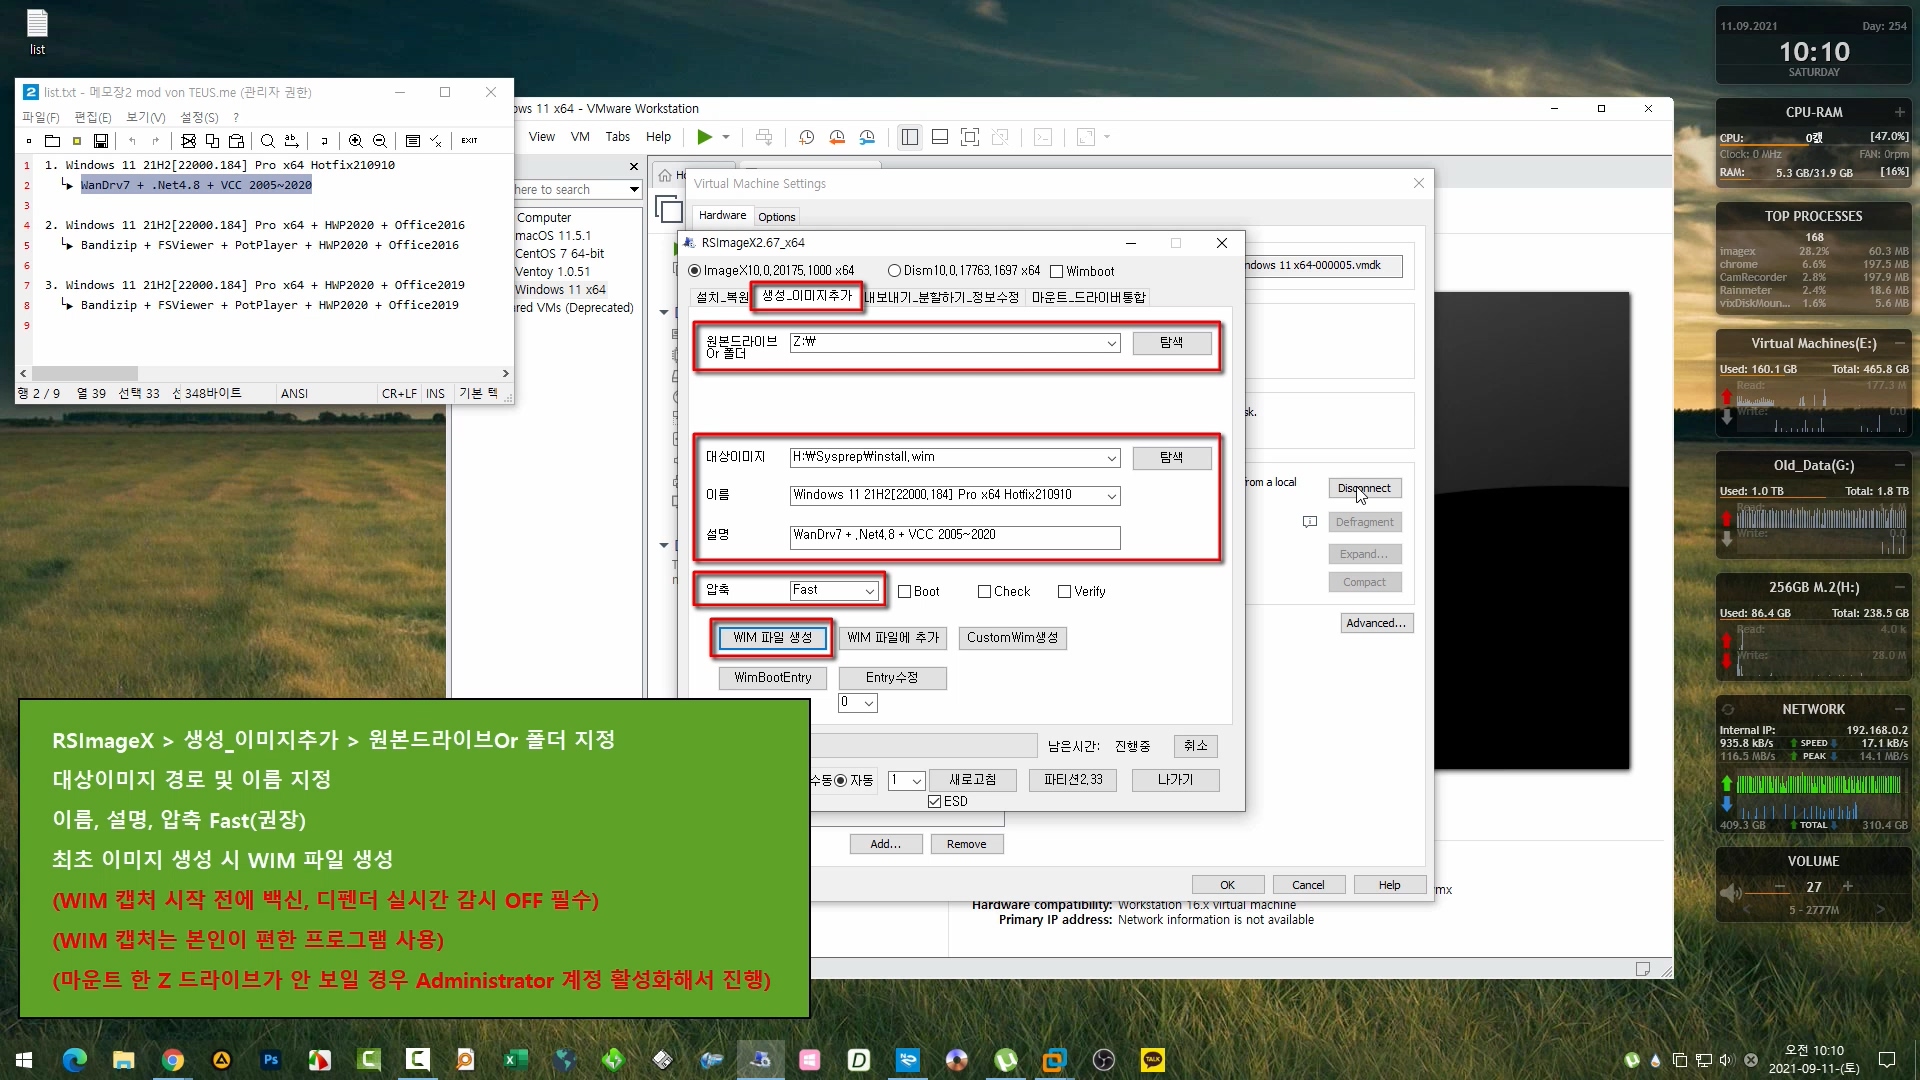Open the VM menu in VMware Workstation
1920x1080 pixels.
(580, 137)
